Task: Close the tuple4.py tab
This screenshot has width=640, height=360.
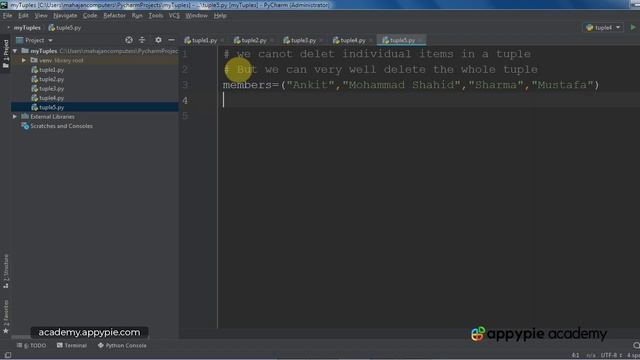Action: click(x=371, y=40)
